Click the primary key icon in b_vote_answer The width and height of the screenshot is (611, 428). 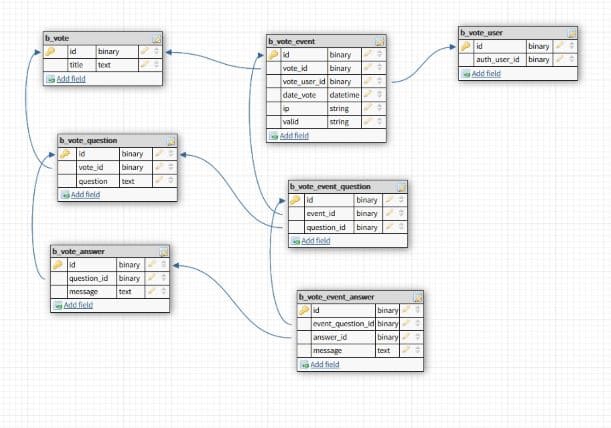(58, 265)
